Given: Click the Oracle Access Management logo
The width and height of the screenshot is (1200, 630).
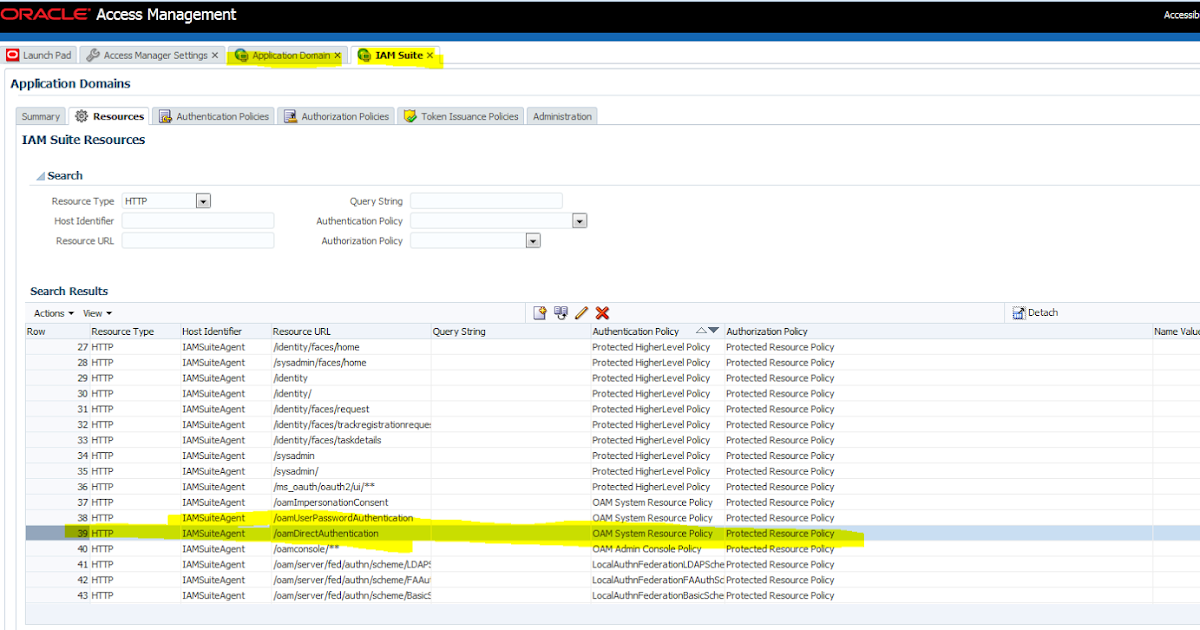Looking at the screenshot, I should pos(119,15).
